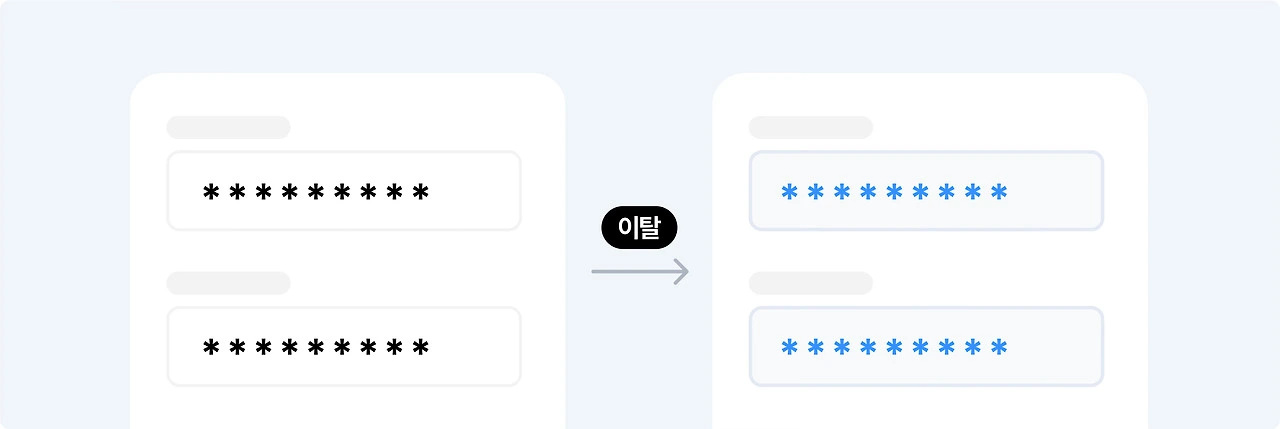
Task: Click the gray label above upper left field
Action: coord(228,127)
